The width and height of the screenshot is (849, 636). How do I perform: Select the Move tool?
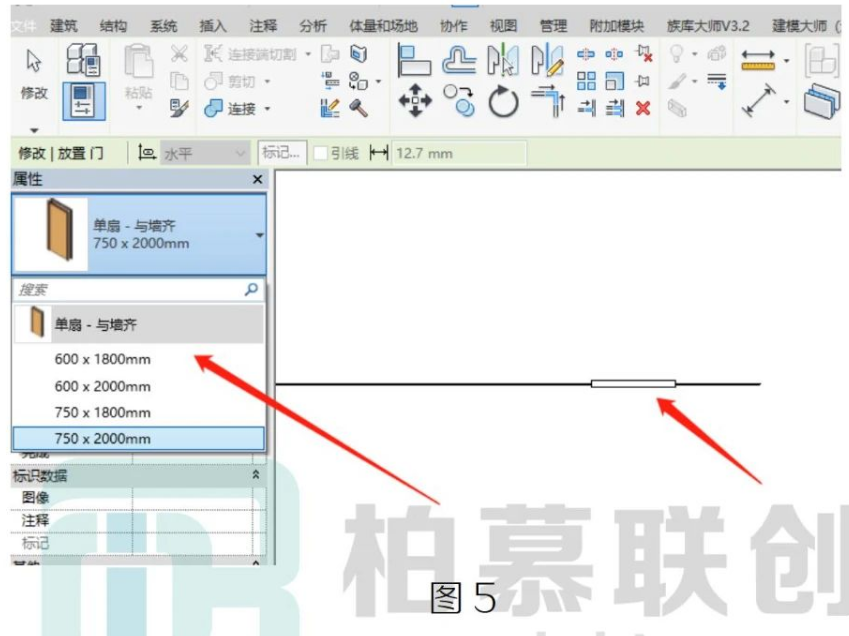pyautogui.click(x=415, y=101)
